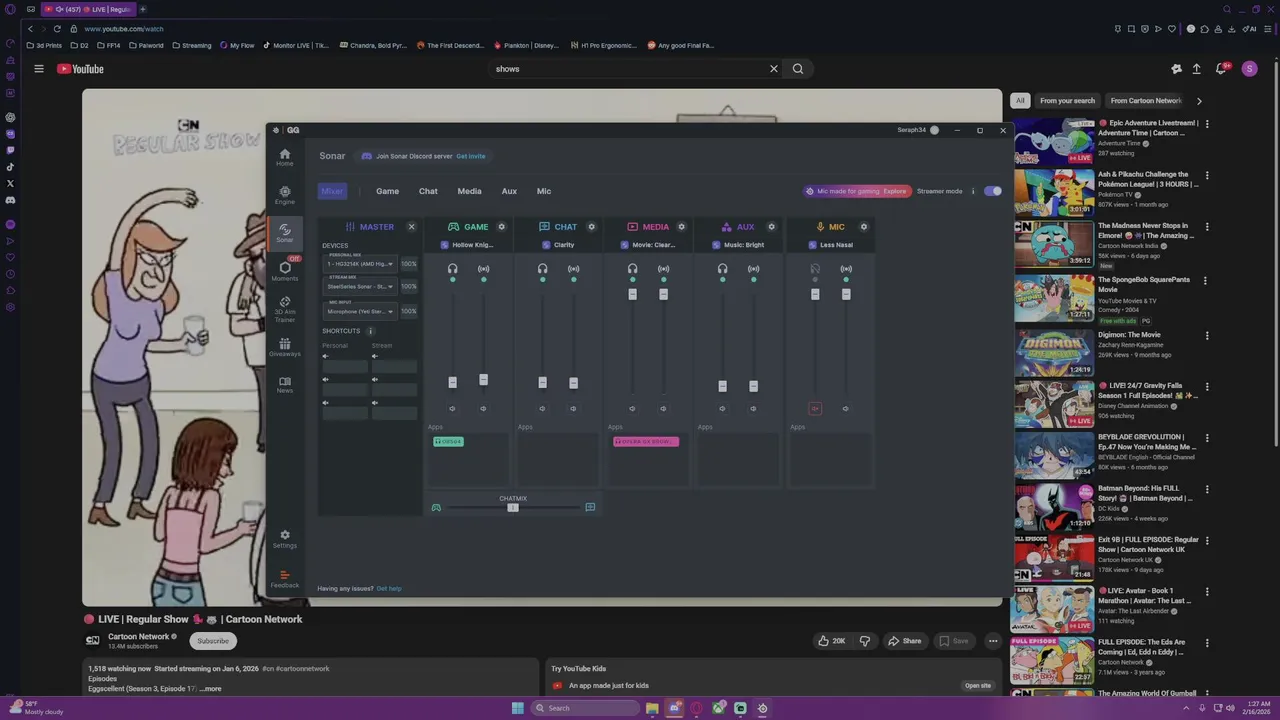Open YouTube notifications bell
This screenshot has width=1280, height=720.
click(1221, 69)
